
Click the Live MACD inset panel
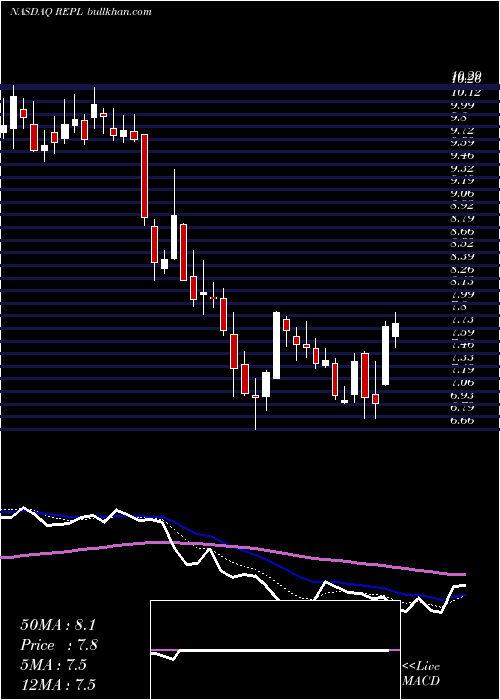[275, 650]
